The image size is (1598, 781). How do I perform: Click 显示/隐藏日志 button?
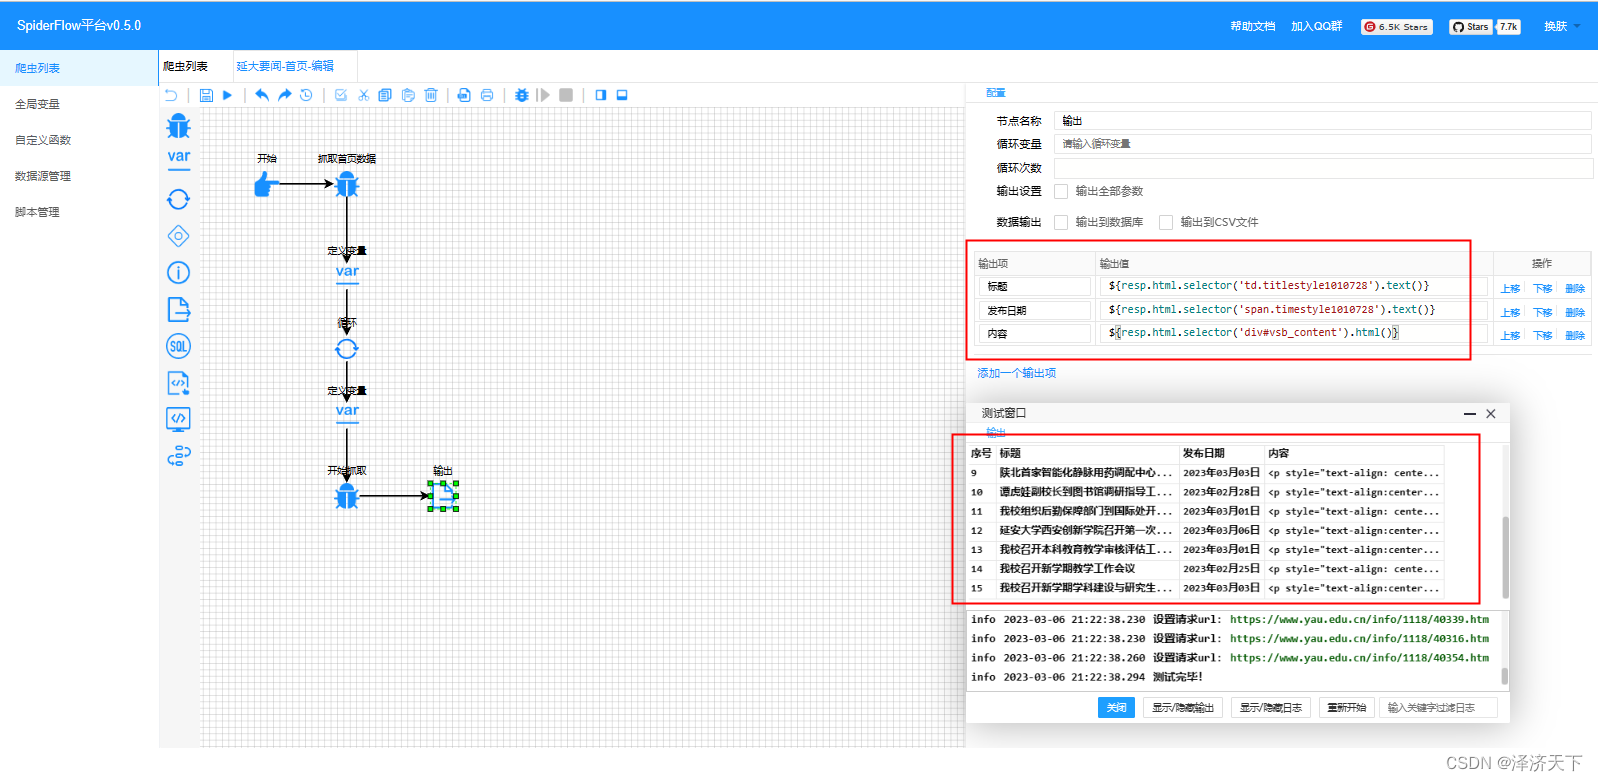click(1271, 707)
